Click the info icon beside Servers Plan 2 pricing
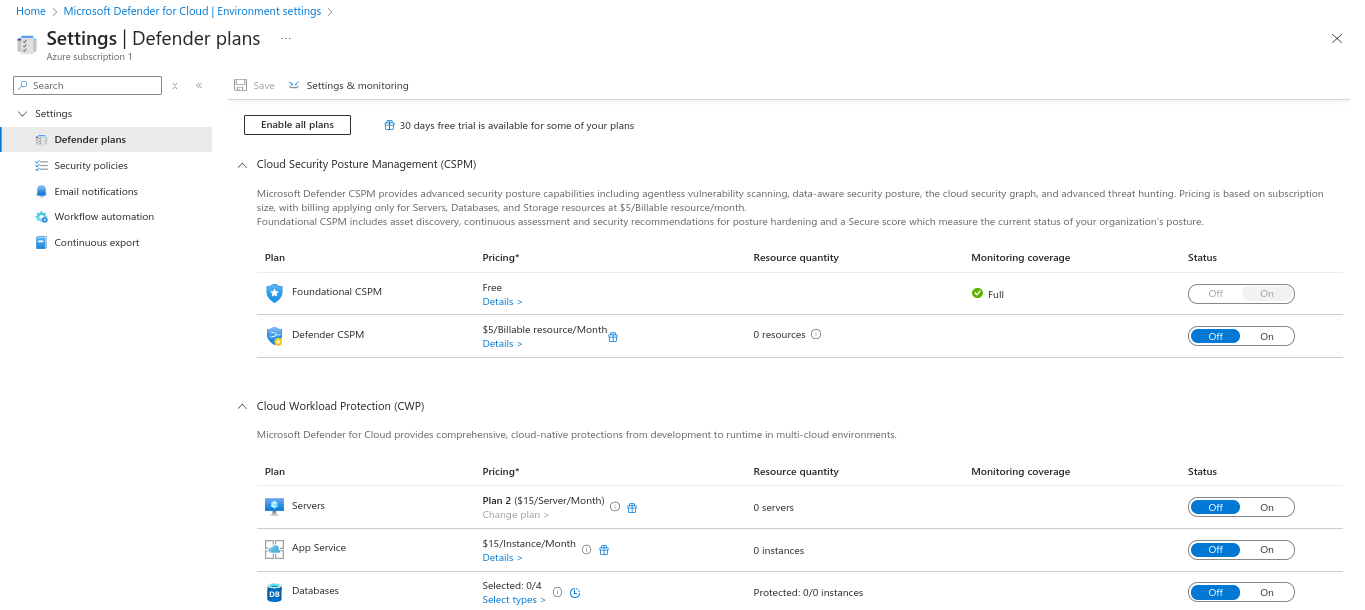 (x=615, y=507)
